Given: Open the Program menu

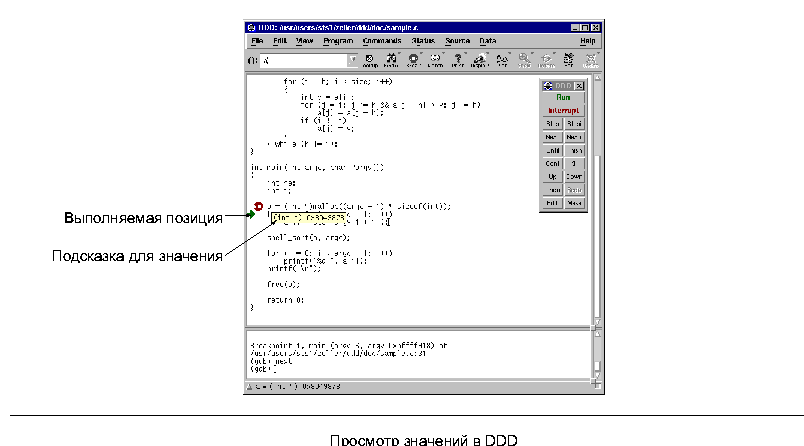Looking at the screenshot, I should tap(338, 41).
